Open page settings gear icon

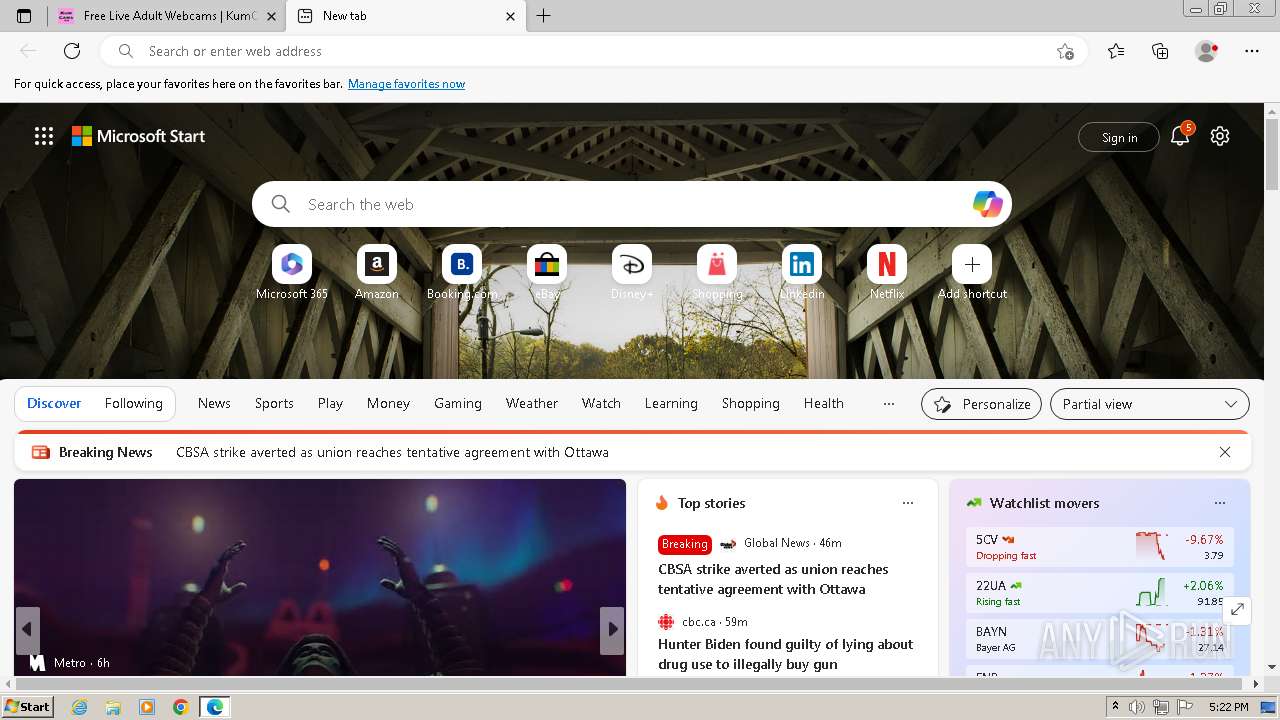1220,136
